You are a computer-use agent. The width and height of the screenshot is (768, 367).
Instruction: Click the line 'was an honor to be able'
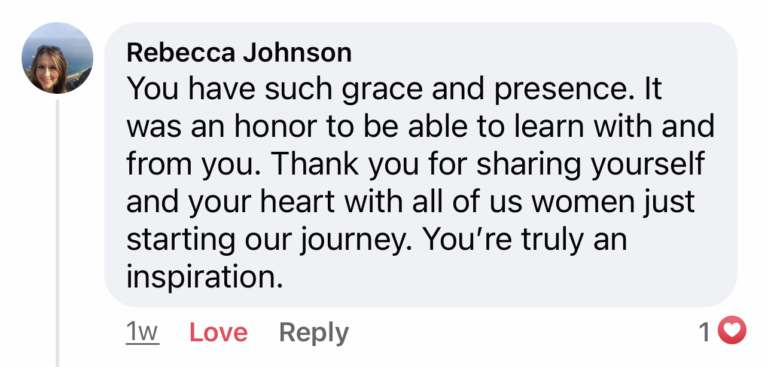tap(421, 127)
